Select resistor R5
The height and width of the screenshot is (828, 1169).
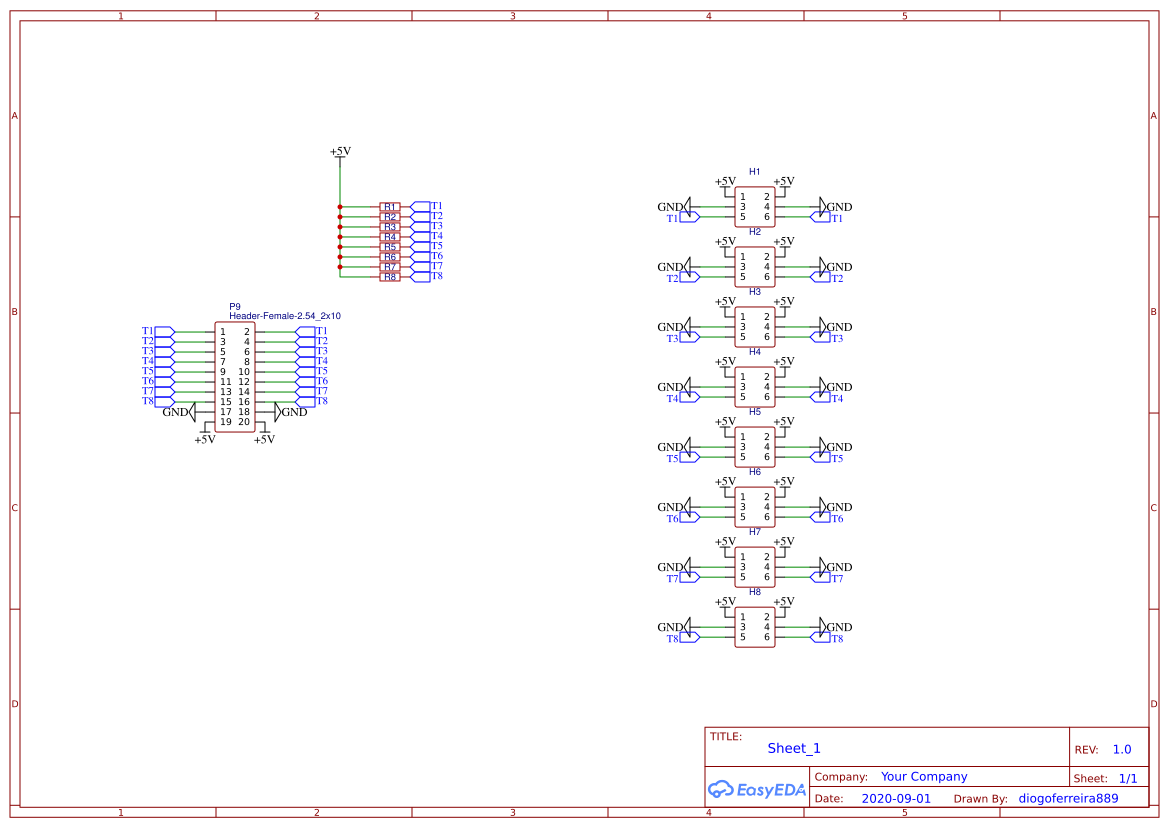click(390, 247)
